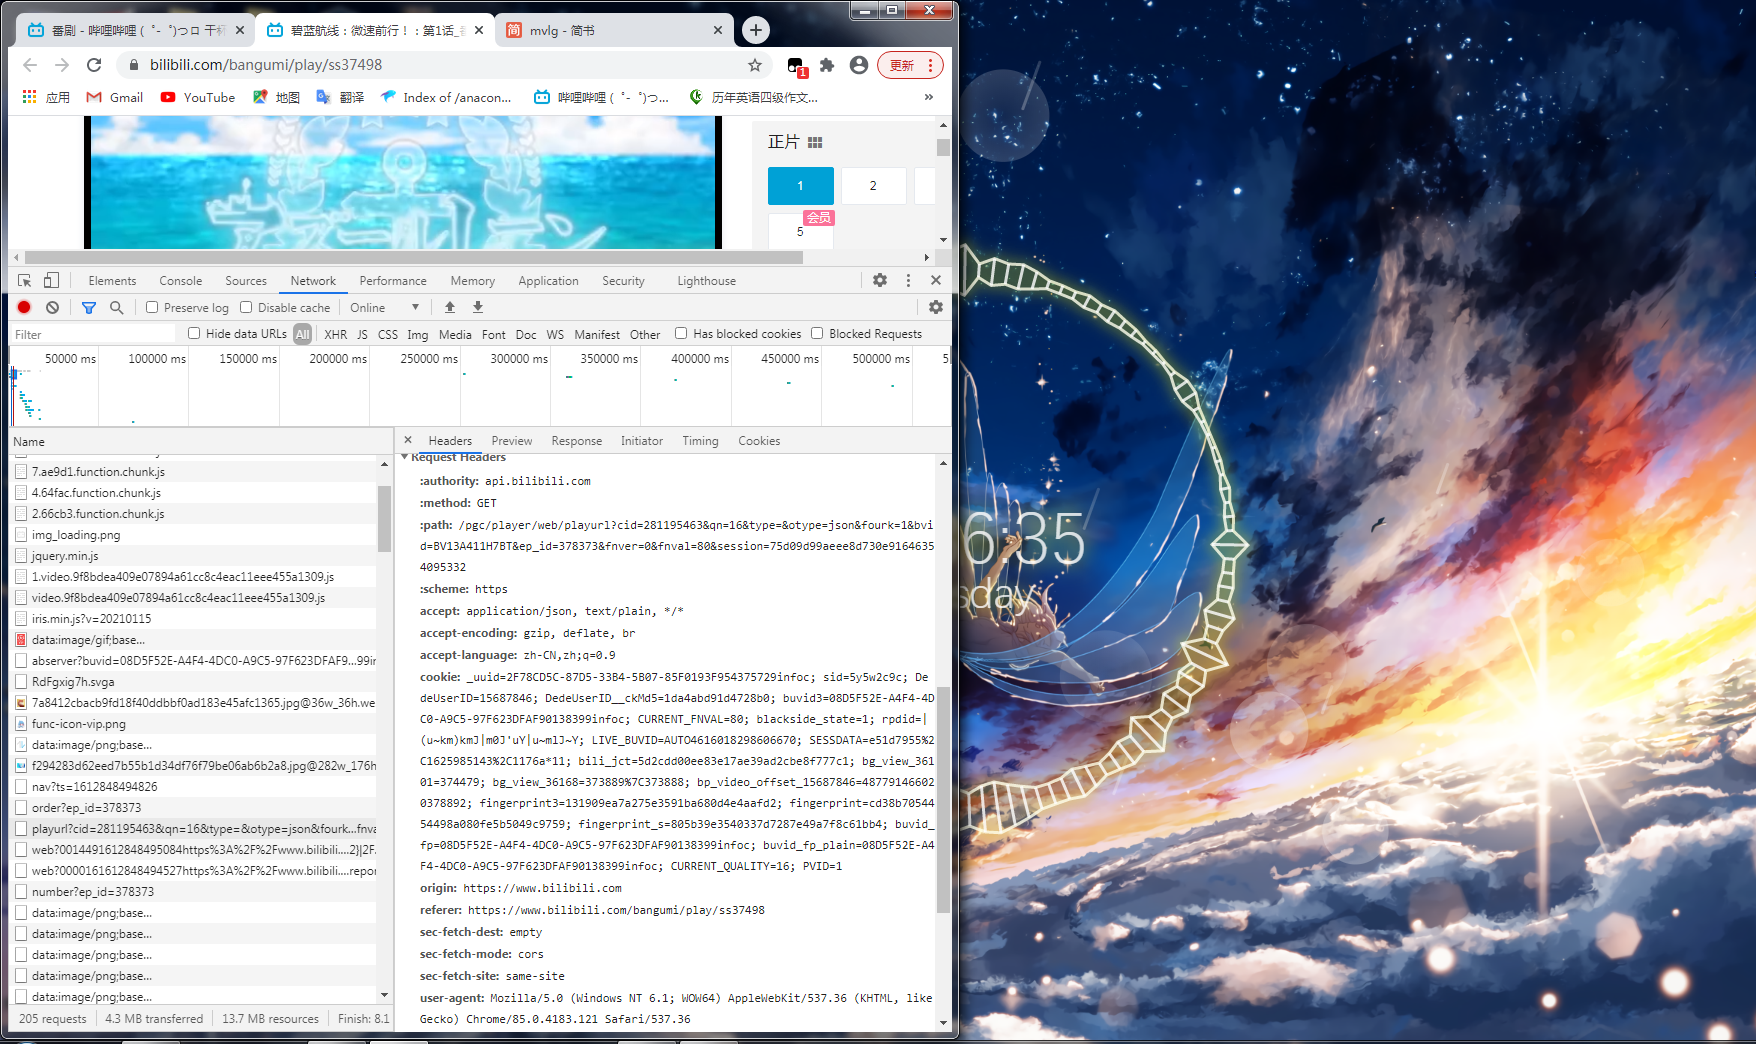
Task: Open the Gmail bookmark
Action: point(115,97)
